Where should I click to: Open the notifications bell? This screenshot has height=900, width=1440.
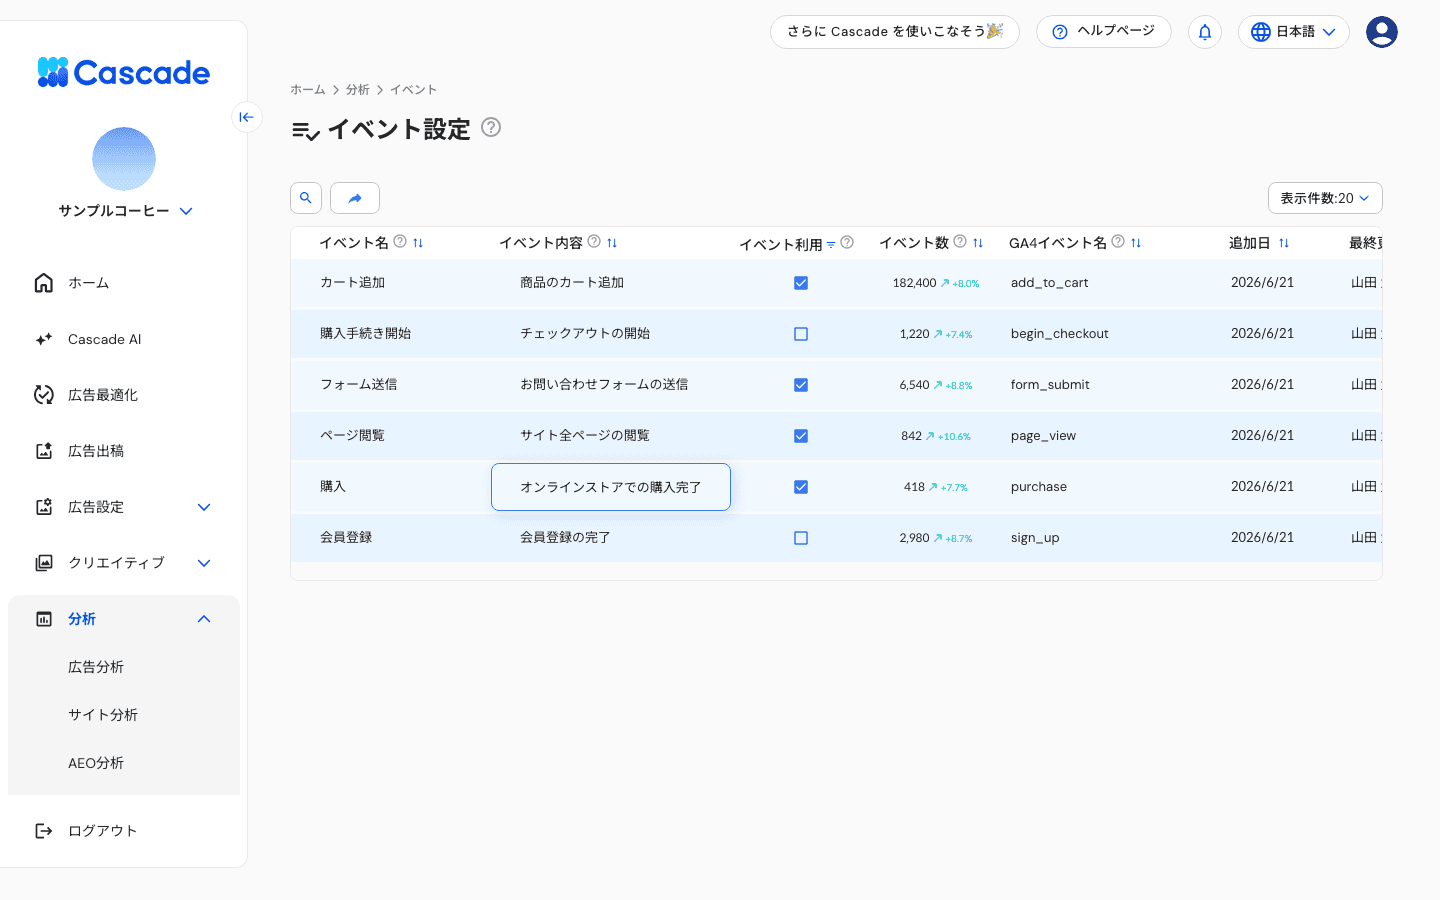pos(1205,32)
